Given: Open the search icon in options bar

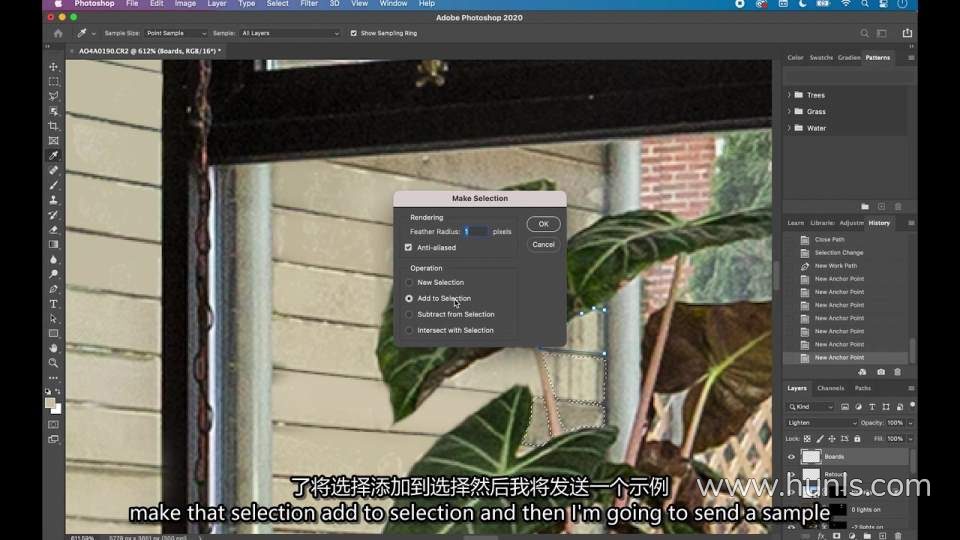Looking at the screenshot, I should [x=864, y=33].
